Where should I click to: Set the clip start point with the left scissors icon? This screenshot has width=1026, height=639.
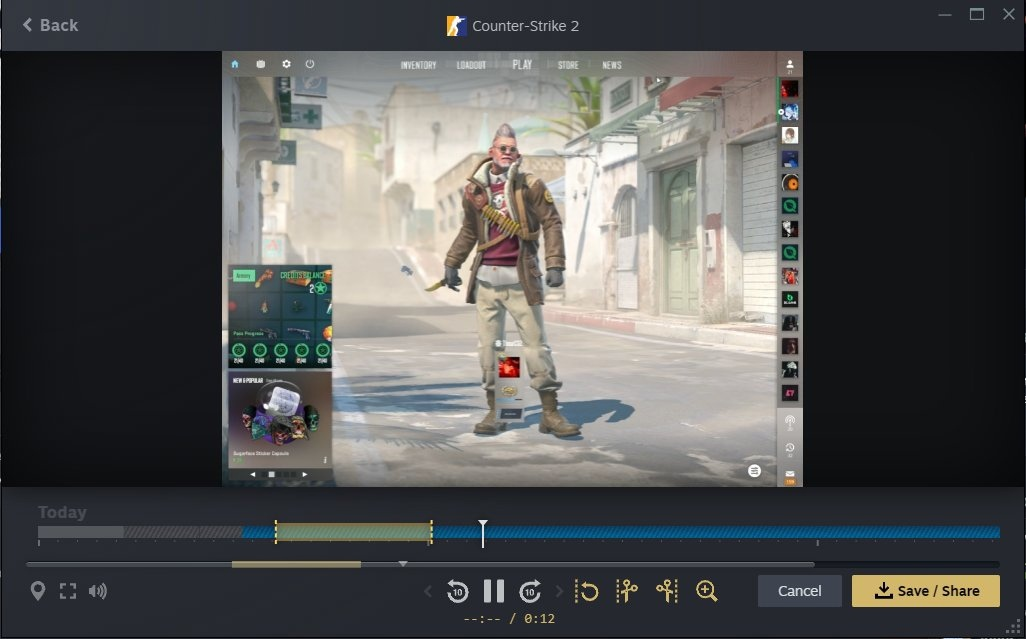(627, 591)
